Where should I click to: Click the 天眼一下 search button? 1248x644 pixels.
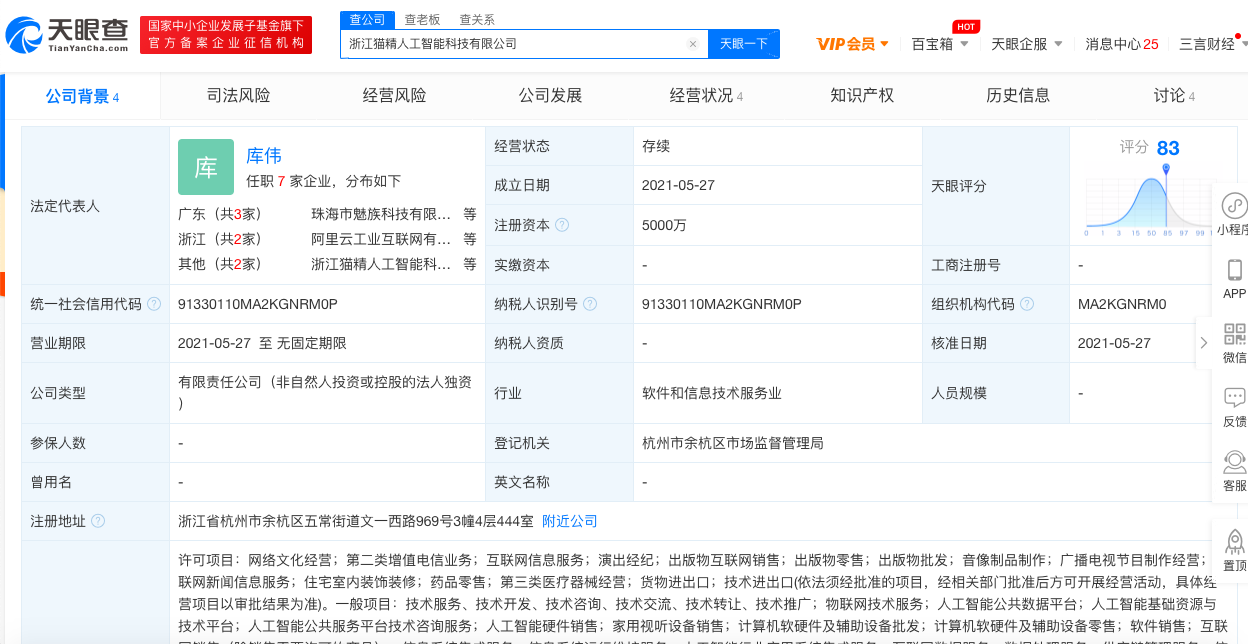744,44
